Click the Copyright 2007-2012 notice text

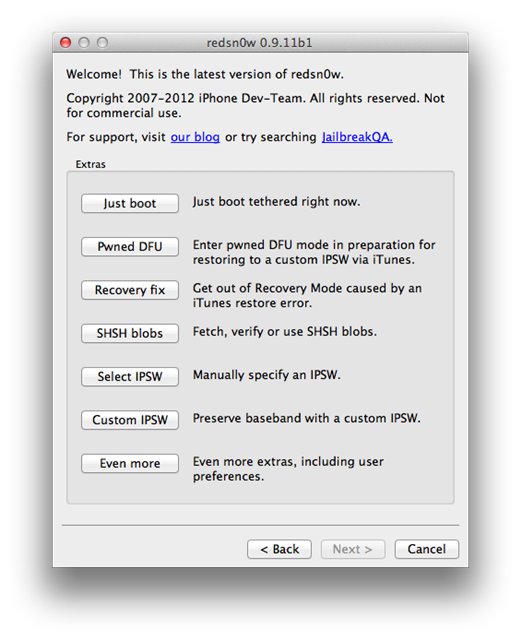tap(256, 106)
